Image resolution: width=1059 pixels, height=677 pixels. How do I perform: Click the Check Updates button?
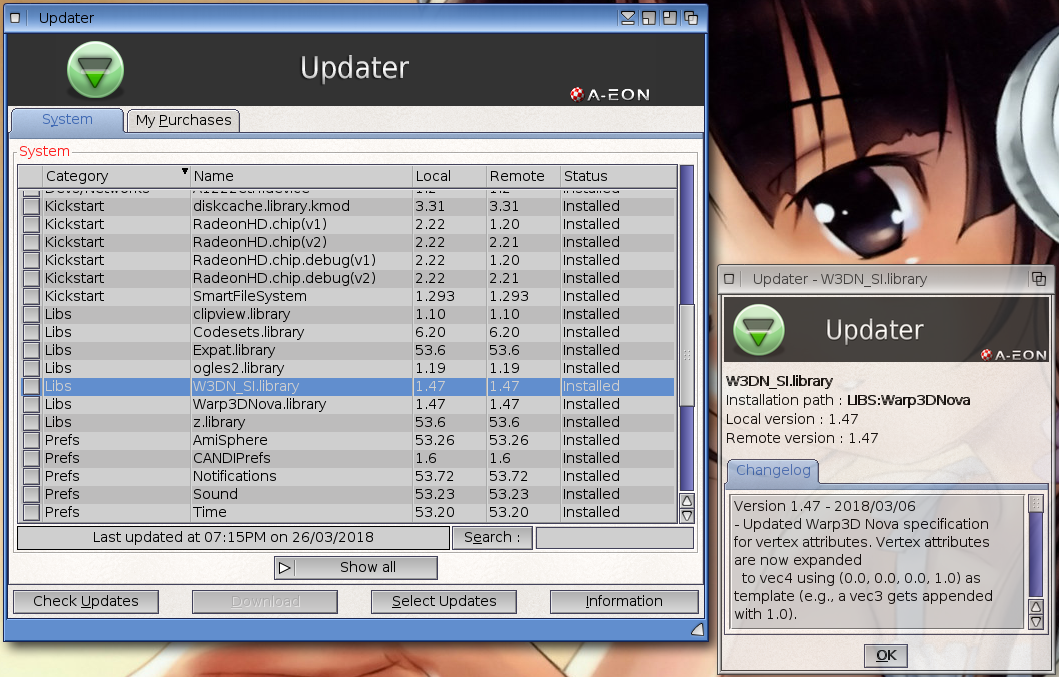pos(86,601)
